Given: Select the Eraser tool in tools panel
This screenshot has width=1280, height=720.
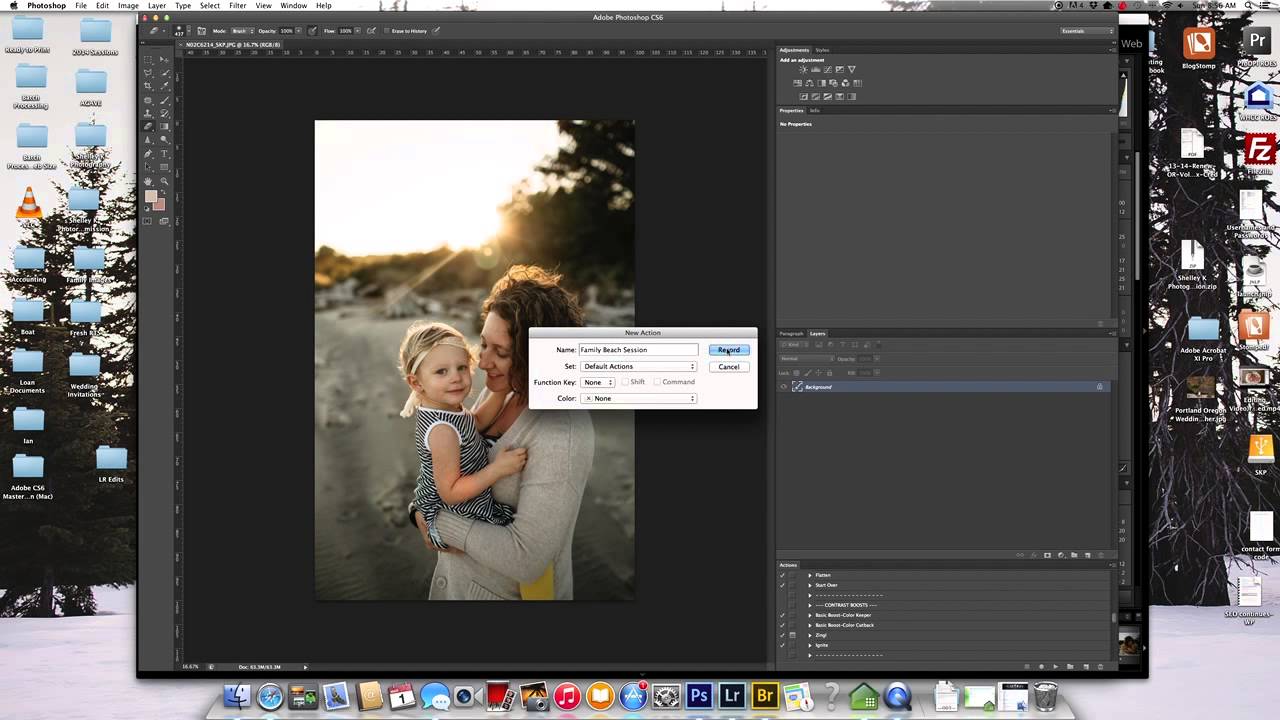Looking at the screenshot, I should coord(148,126).
